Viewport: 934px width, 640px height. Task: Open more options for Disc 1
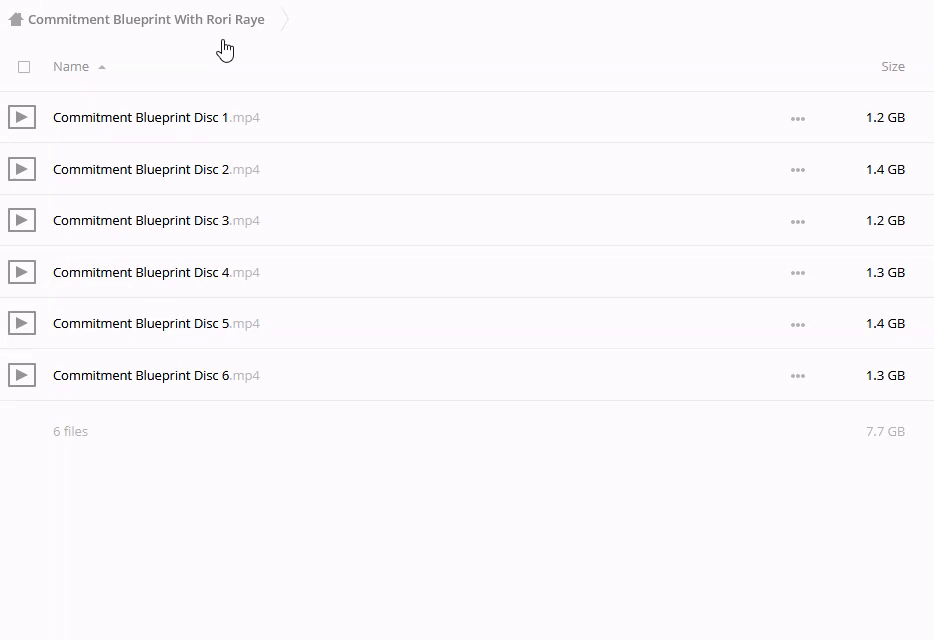pyautogui.click(x=797, y=118)
